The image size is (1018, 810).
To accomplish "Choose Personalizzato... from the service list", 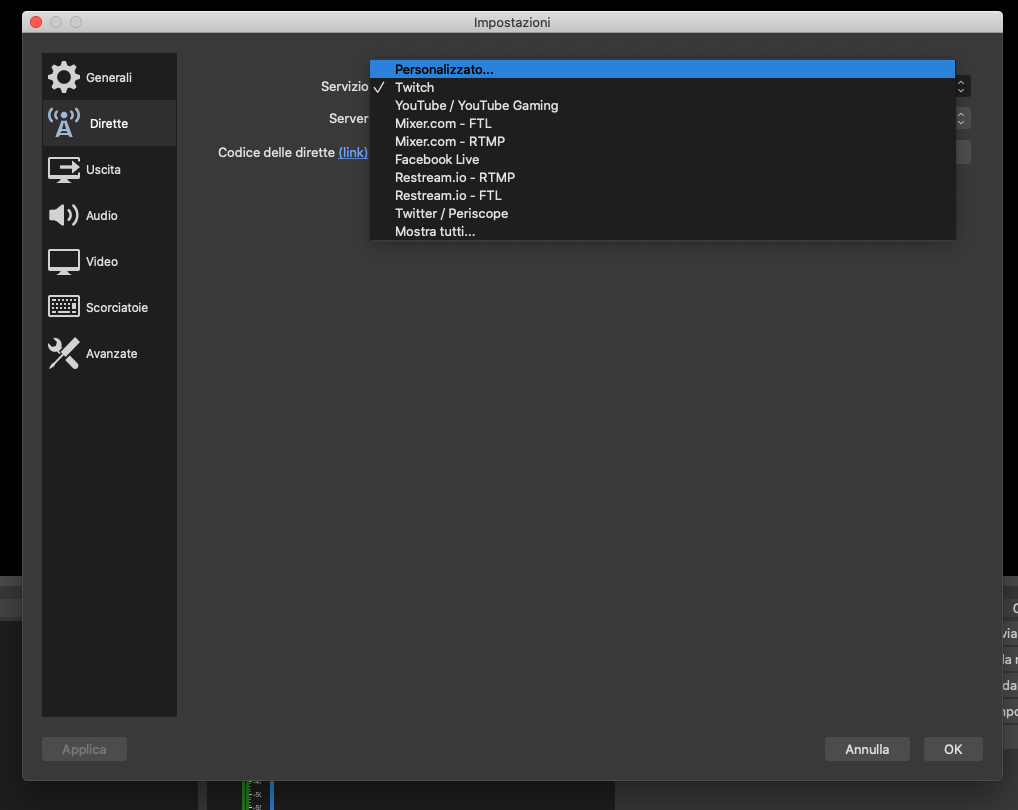I will click(662, 69).
